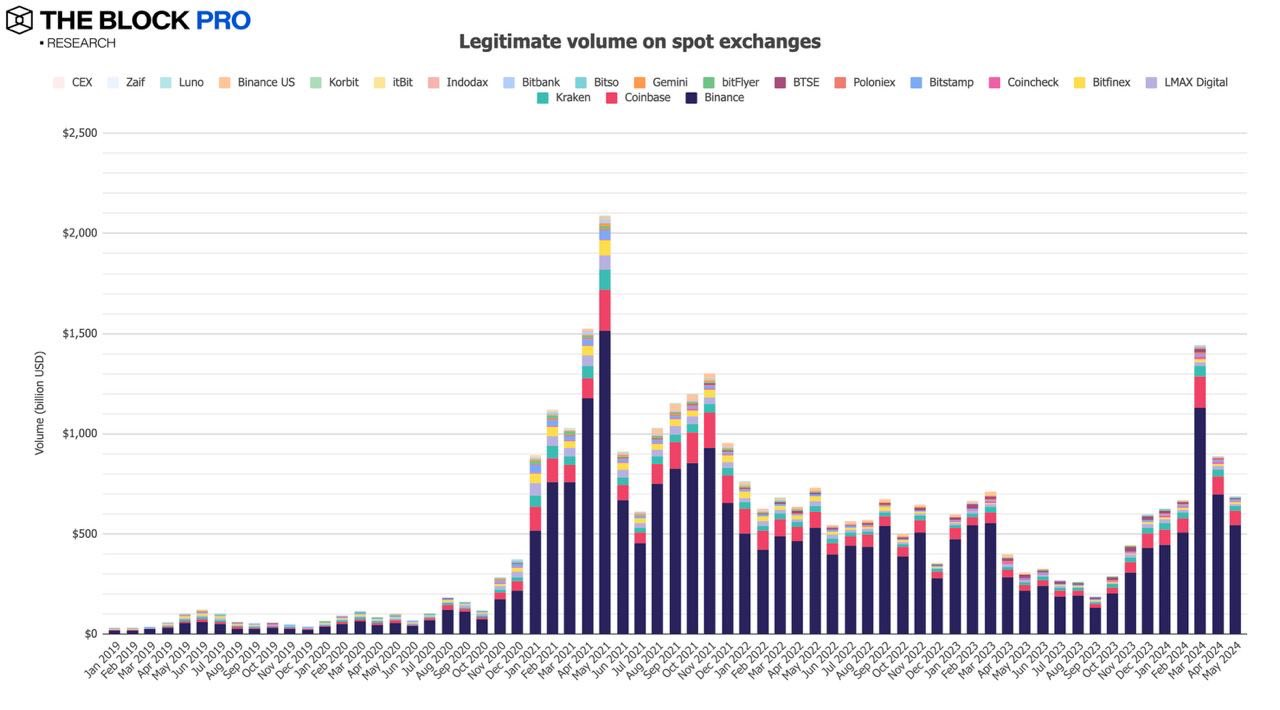Click the chart title Legitimate volume on spot exchanges
Screen dimensions: 1280x710
click(640, 41)
